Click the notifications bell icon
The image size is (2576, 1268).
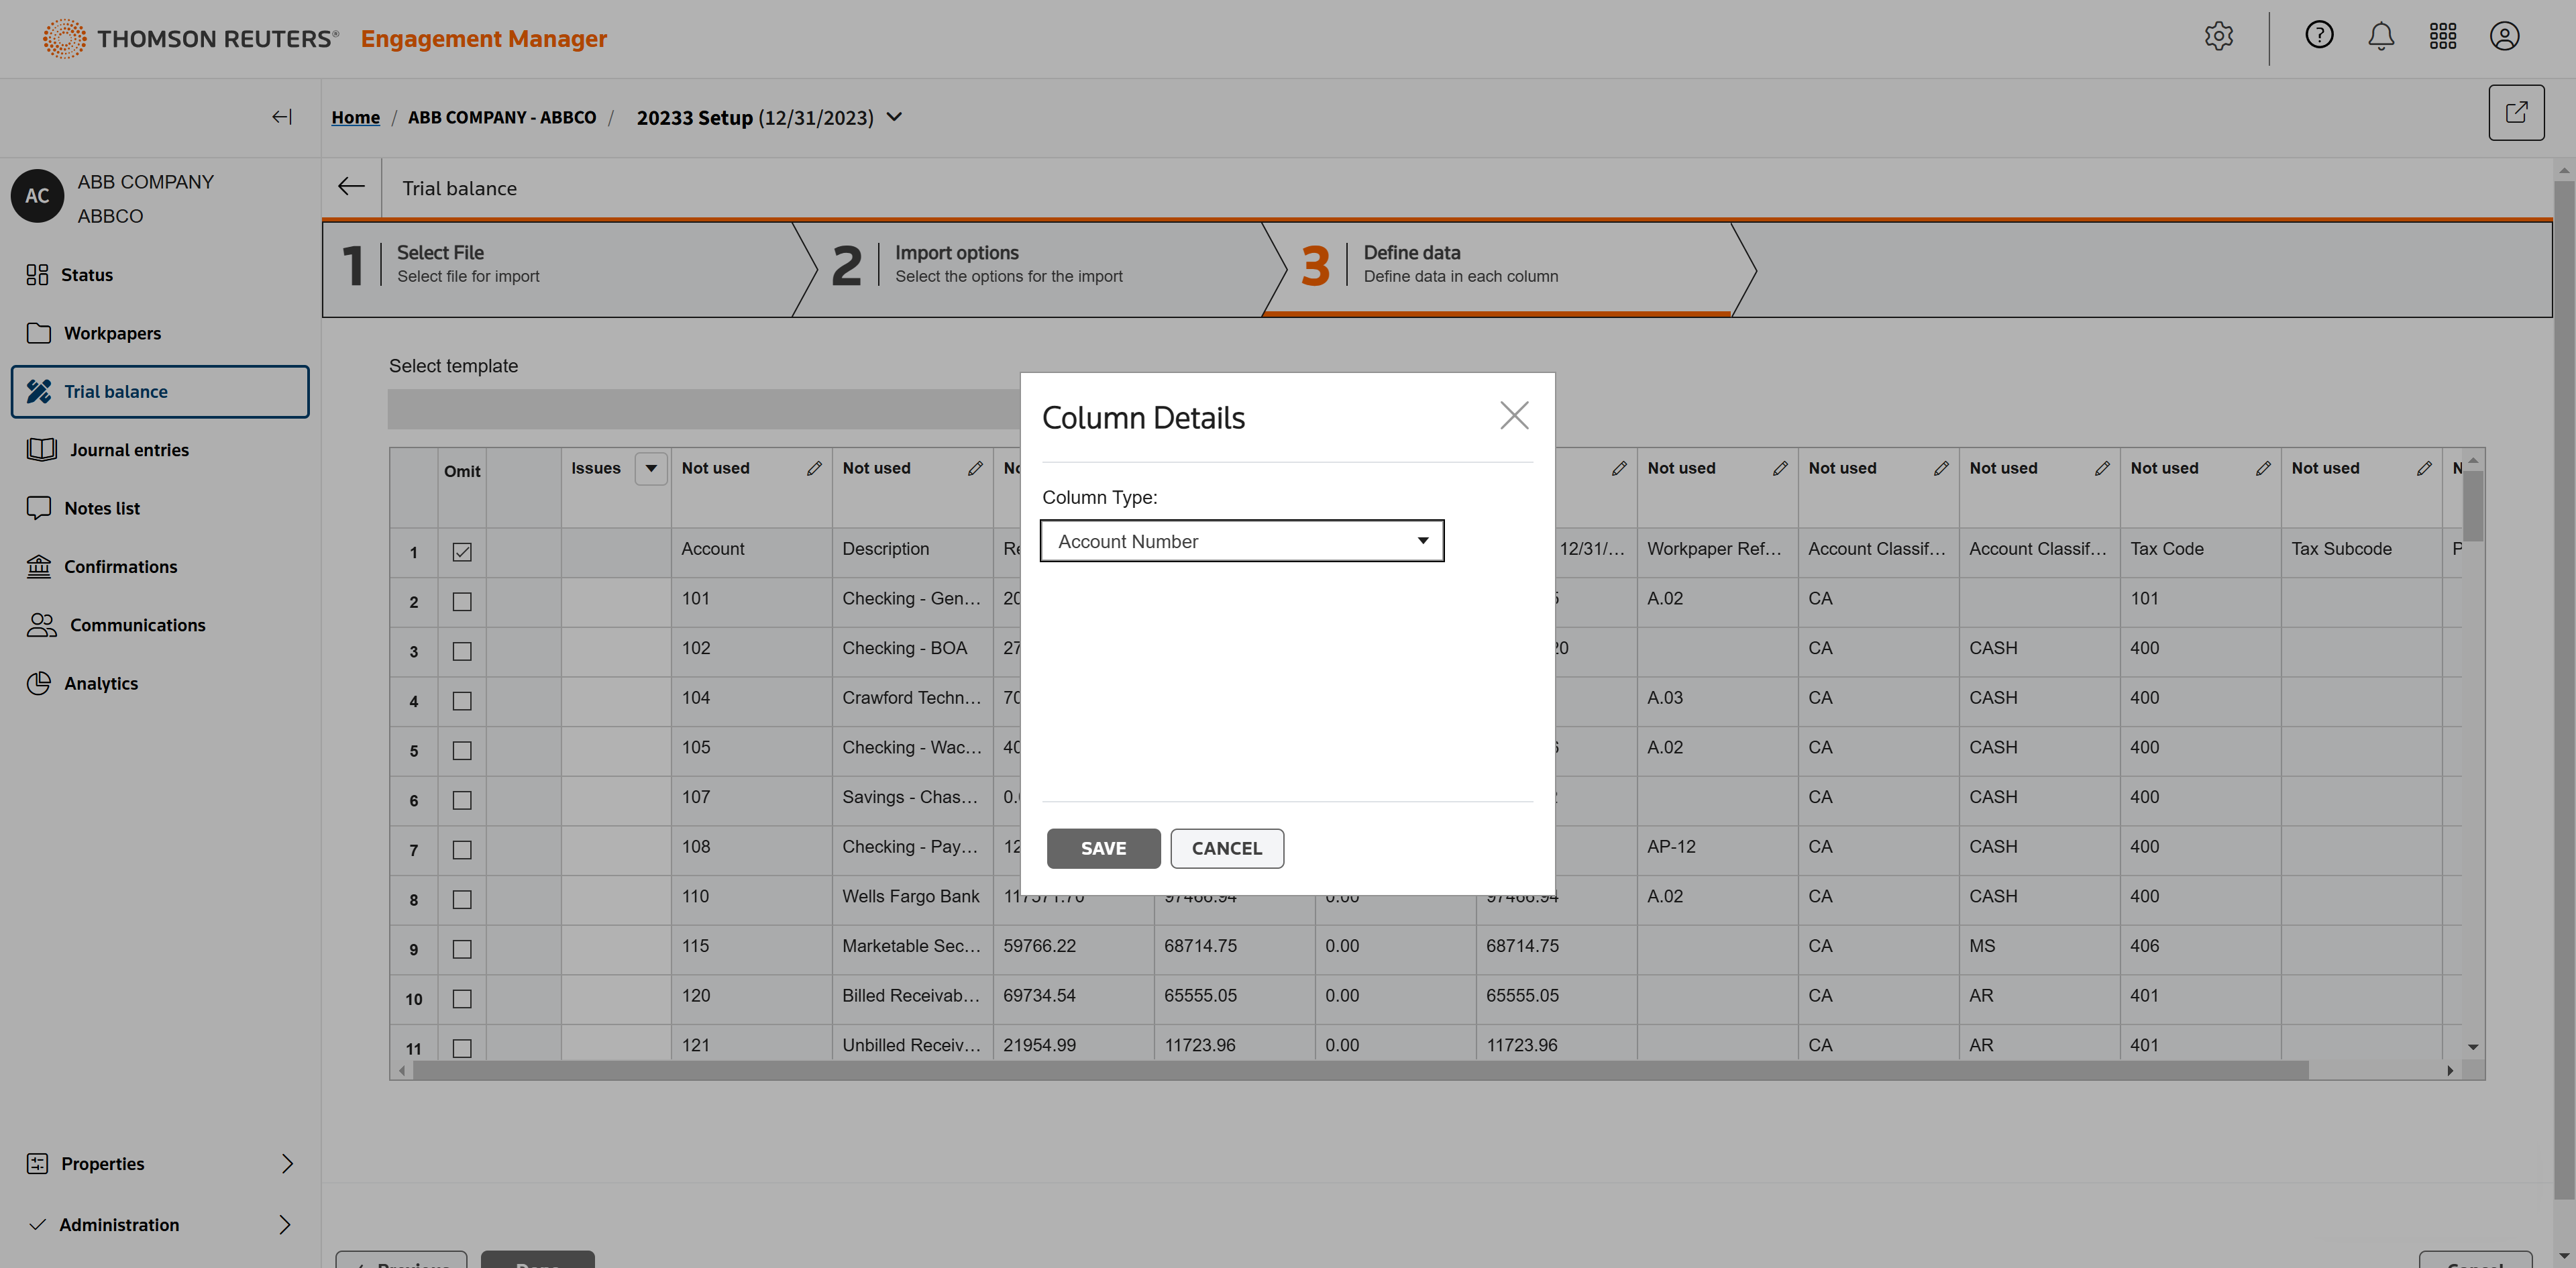pos(2381,37)
